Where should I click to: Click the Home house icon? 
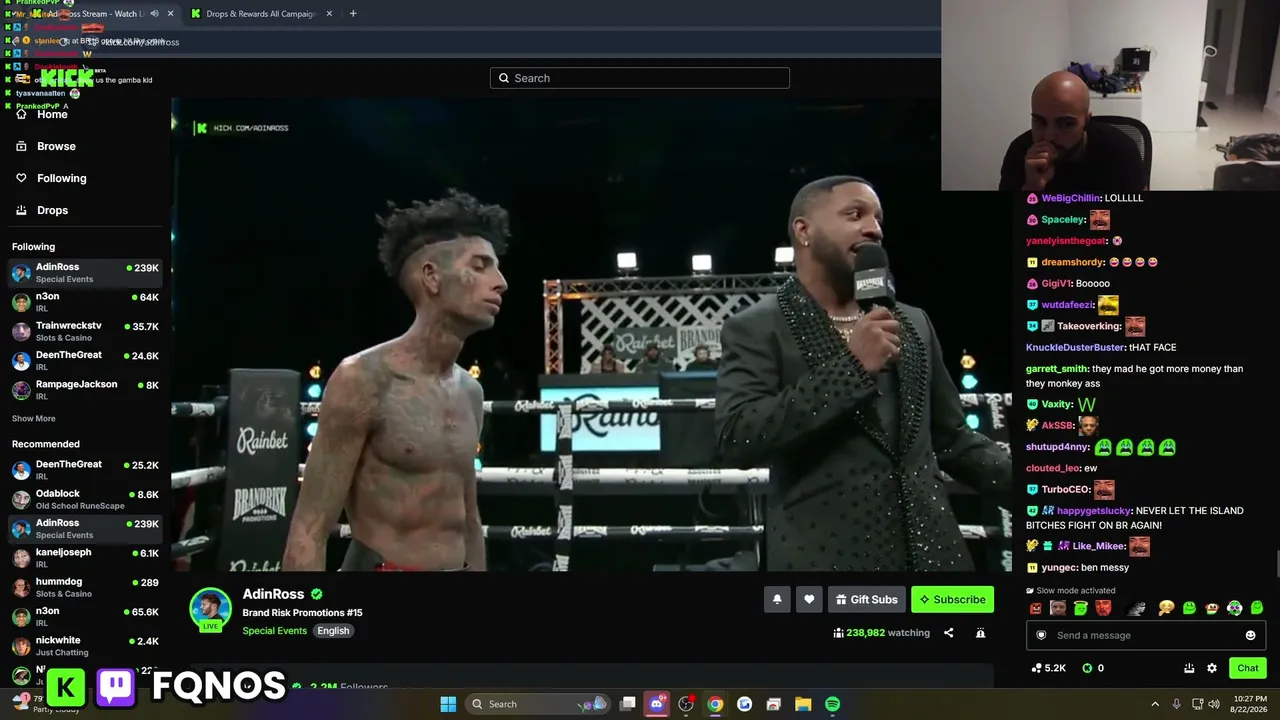[x=21, y=114]
